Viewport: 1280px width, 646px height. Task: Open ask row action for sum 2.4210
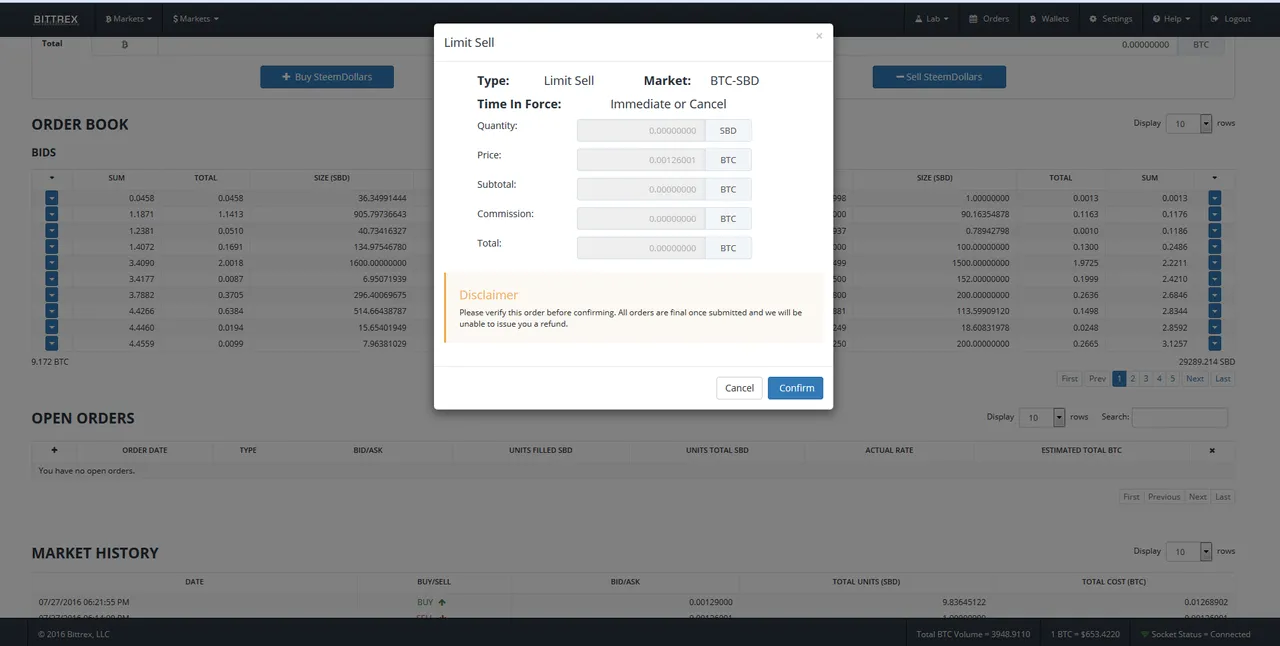click(1215, 278)
